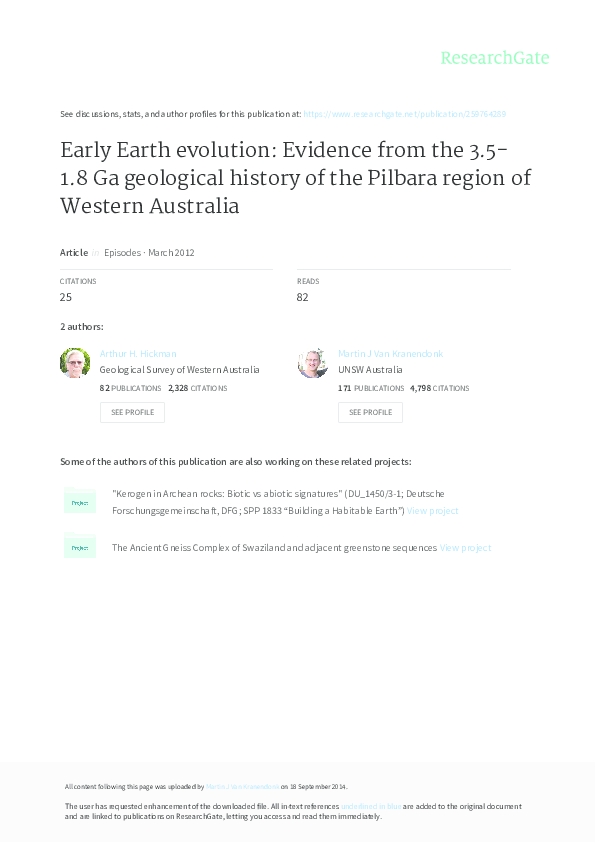Open View project for the Kerogen project
Screen dimensions: 595x842
click(433, 509)
